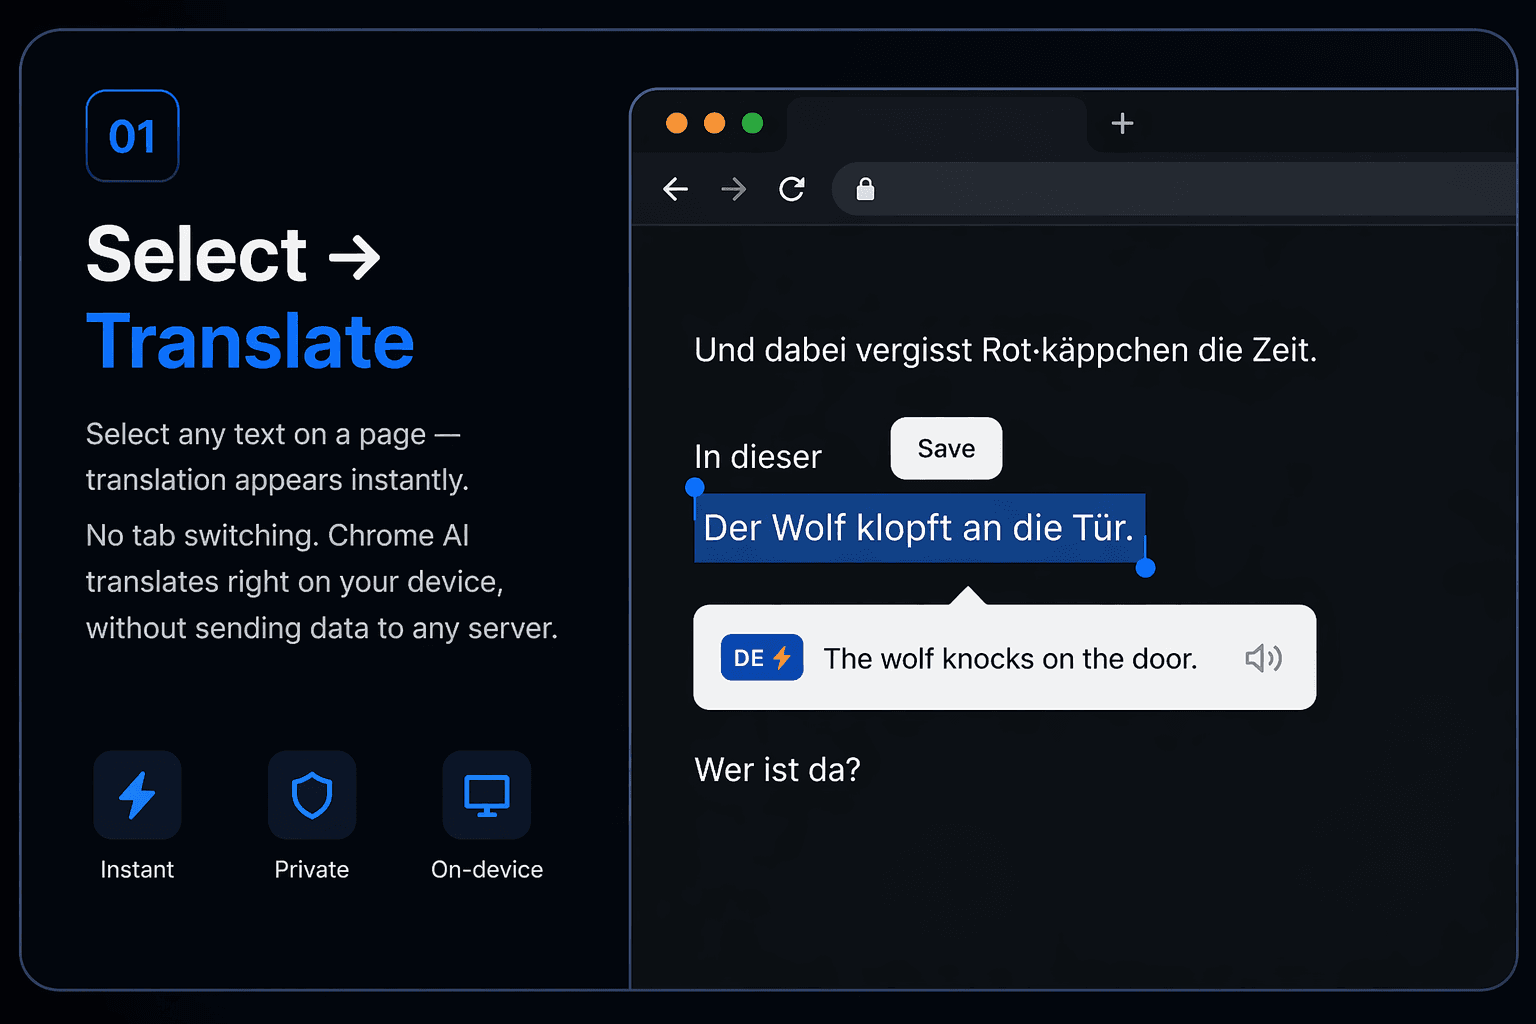This screenshot has width=1536, height=1024.
Task: Click the "Translate" blue heading
Action: [250, 342]
